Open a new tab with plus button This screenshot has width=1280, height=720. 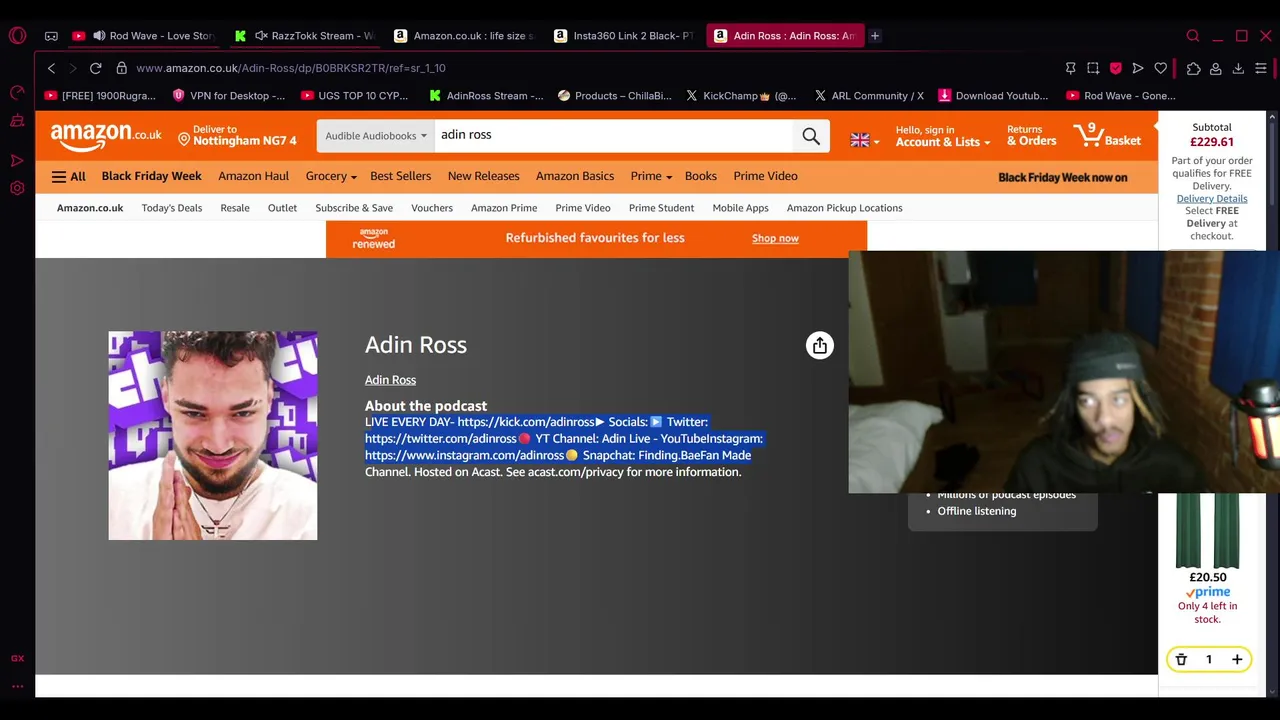pyautogui.click(x=874, y=36)
